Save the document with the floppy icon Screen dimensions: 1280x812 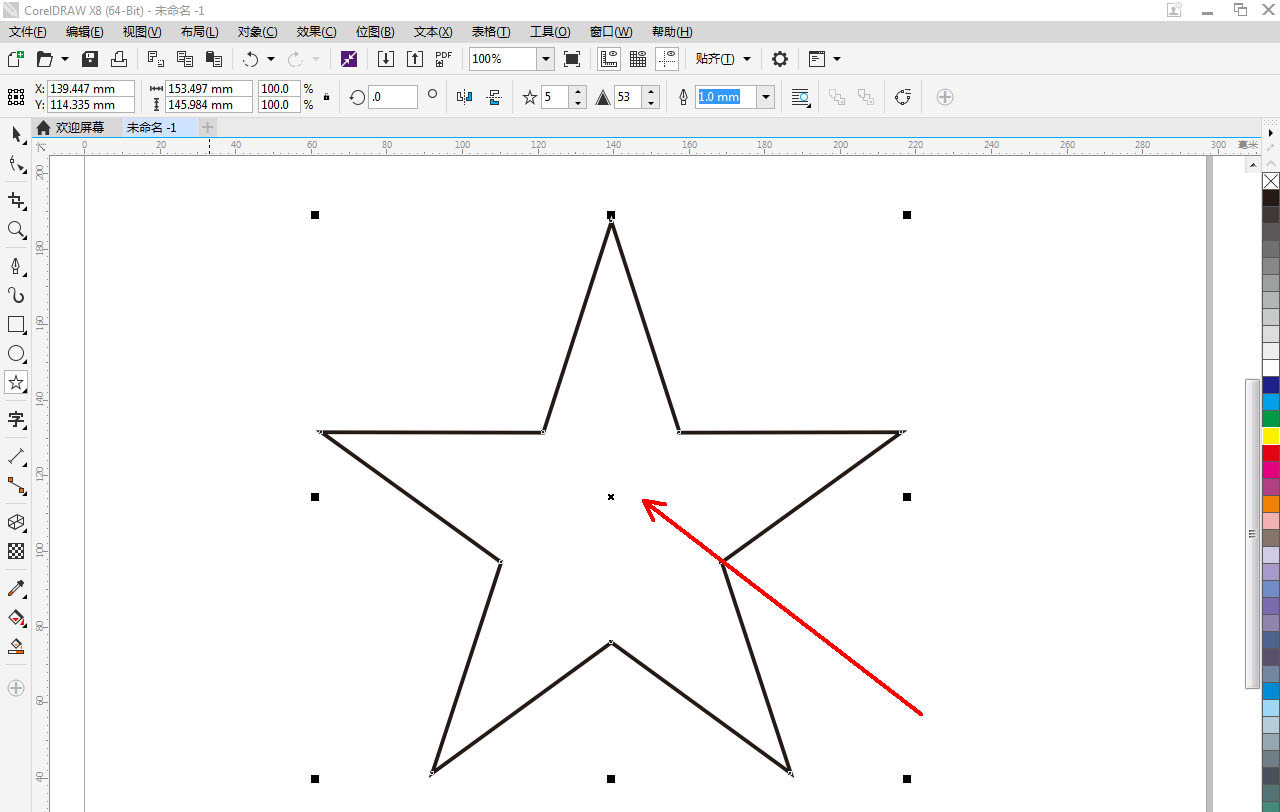point(90,59)
